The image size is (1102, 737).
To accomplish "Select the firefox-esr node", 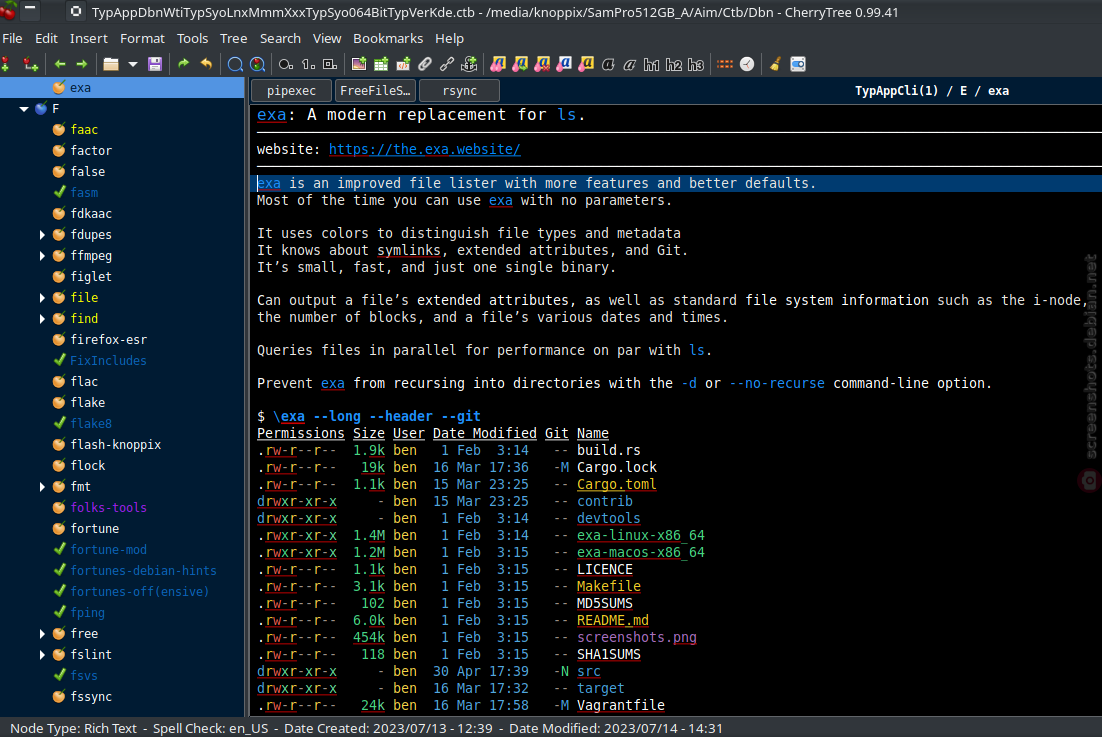I will click(109, 339).
